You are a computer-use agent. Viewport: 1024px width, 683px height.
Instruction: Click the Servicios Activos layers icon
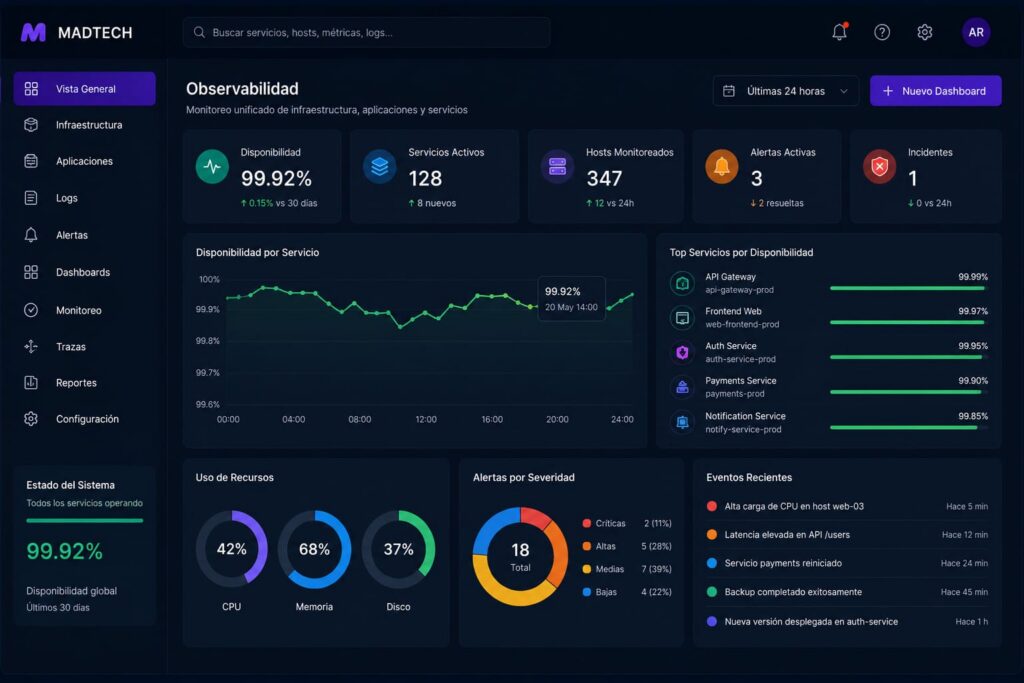379,167
